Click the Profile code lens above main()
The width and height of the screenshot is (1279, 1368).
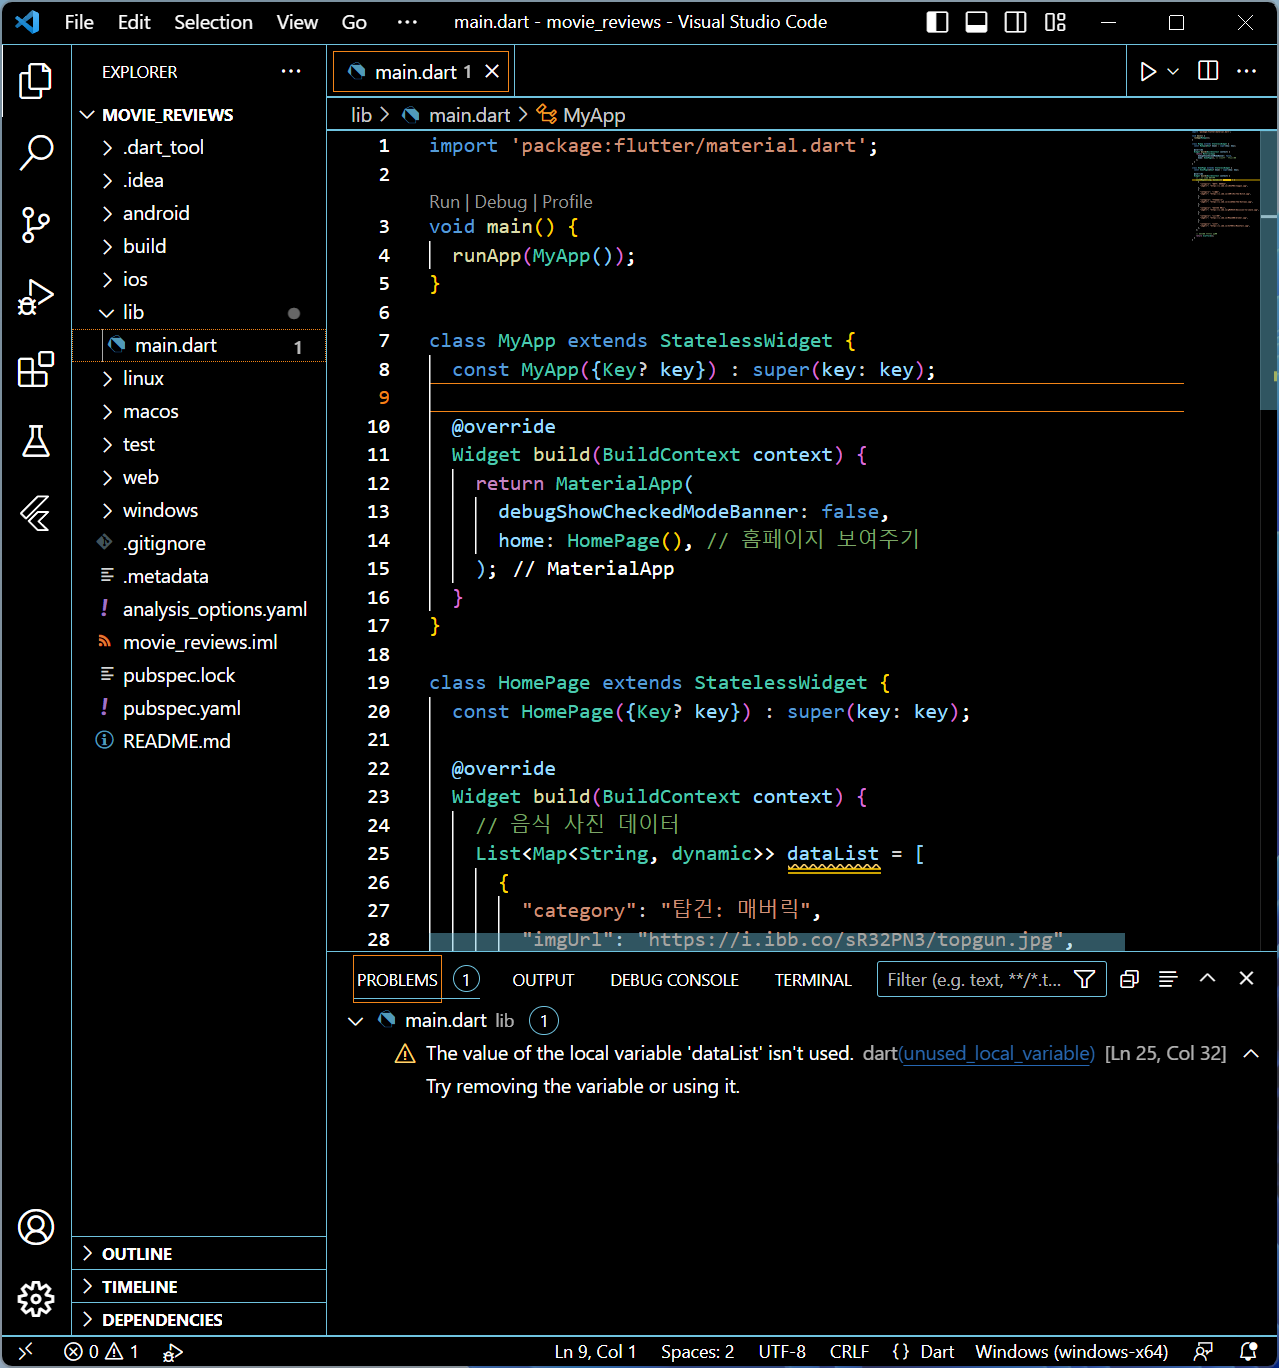(x=567, y=202)
